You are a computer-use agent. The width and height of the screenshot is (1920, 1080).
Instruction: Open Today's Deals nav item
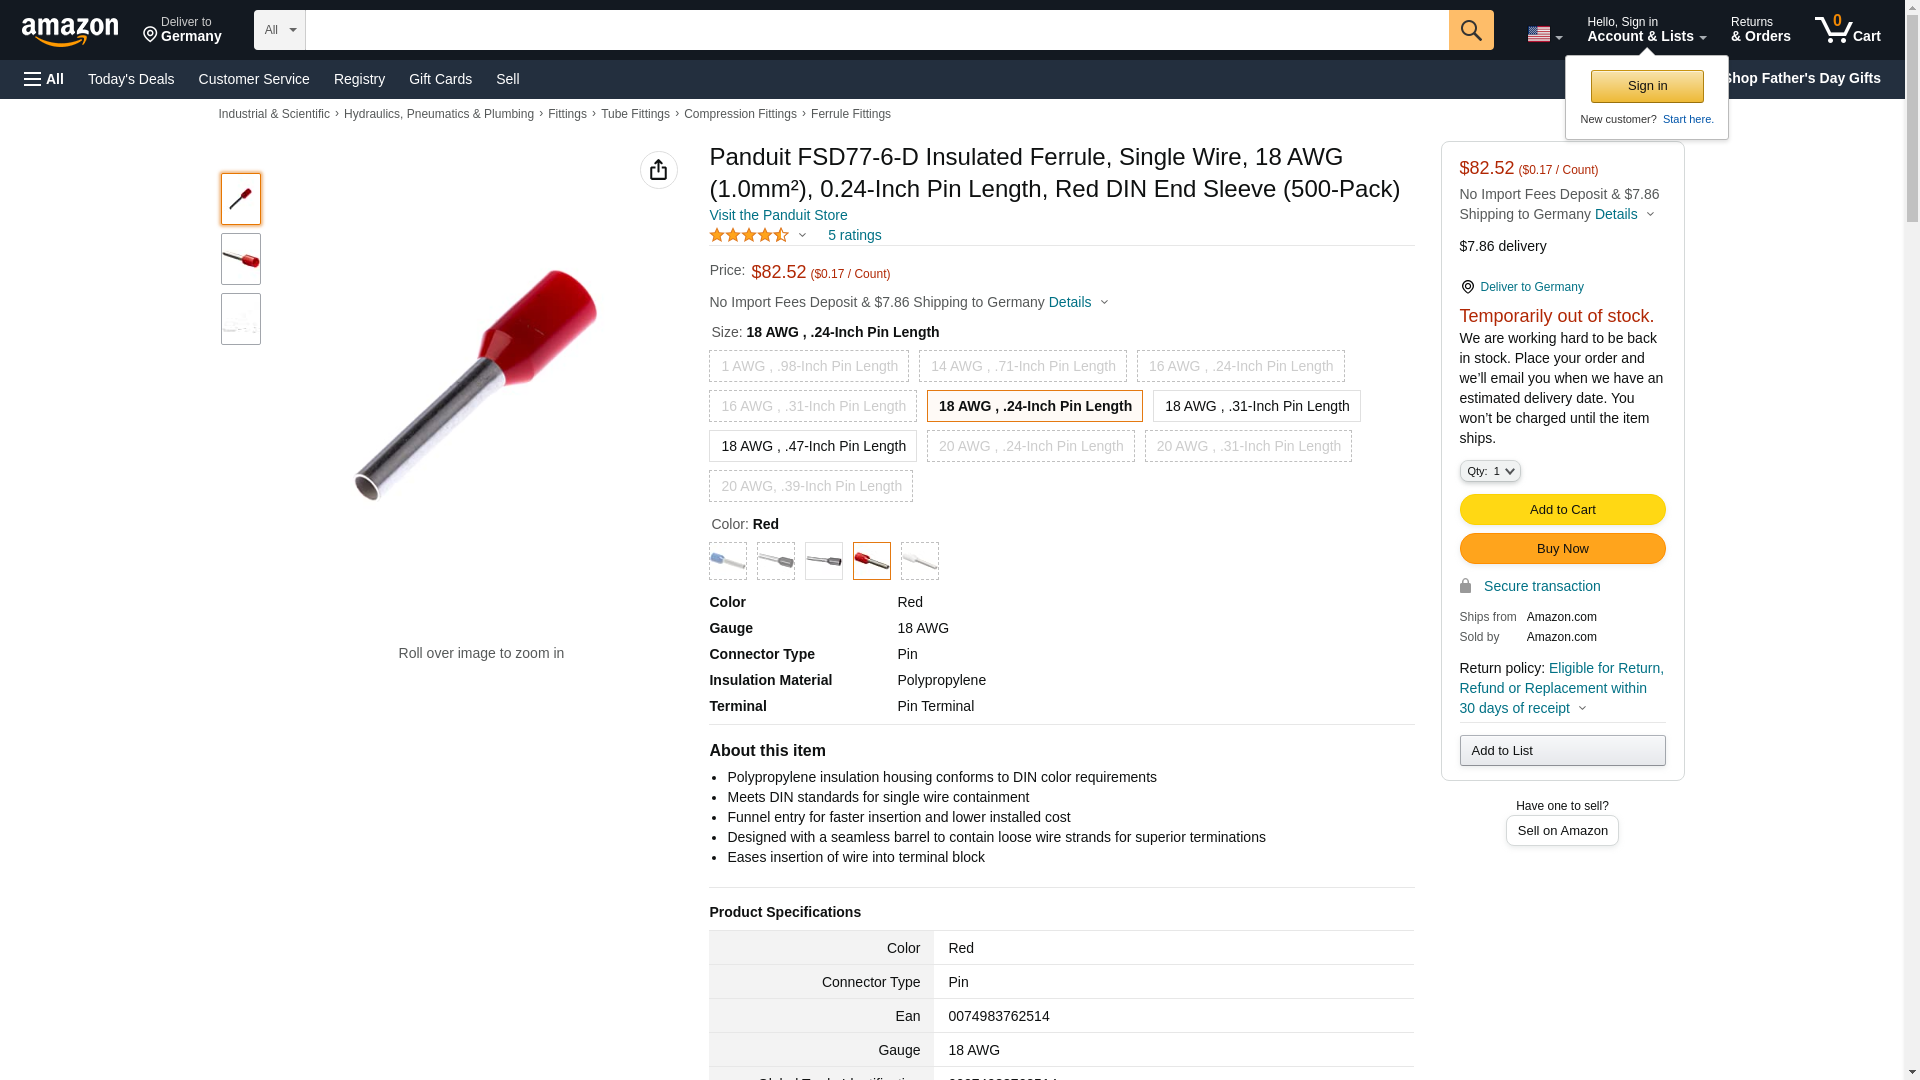tap(131, 79)
